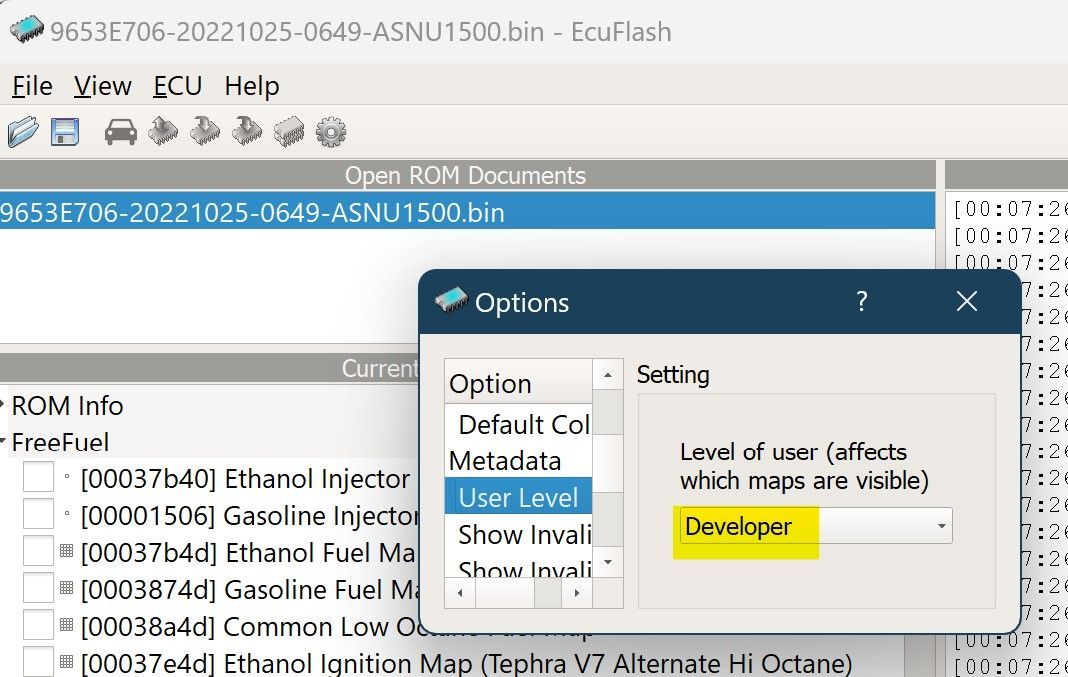Click the question mark in Options dialog
The width and height of the screenshot is (1068, 677).
(862, 302)
